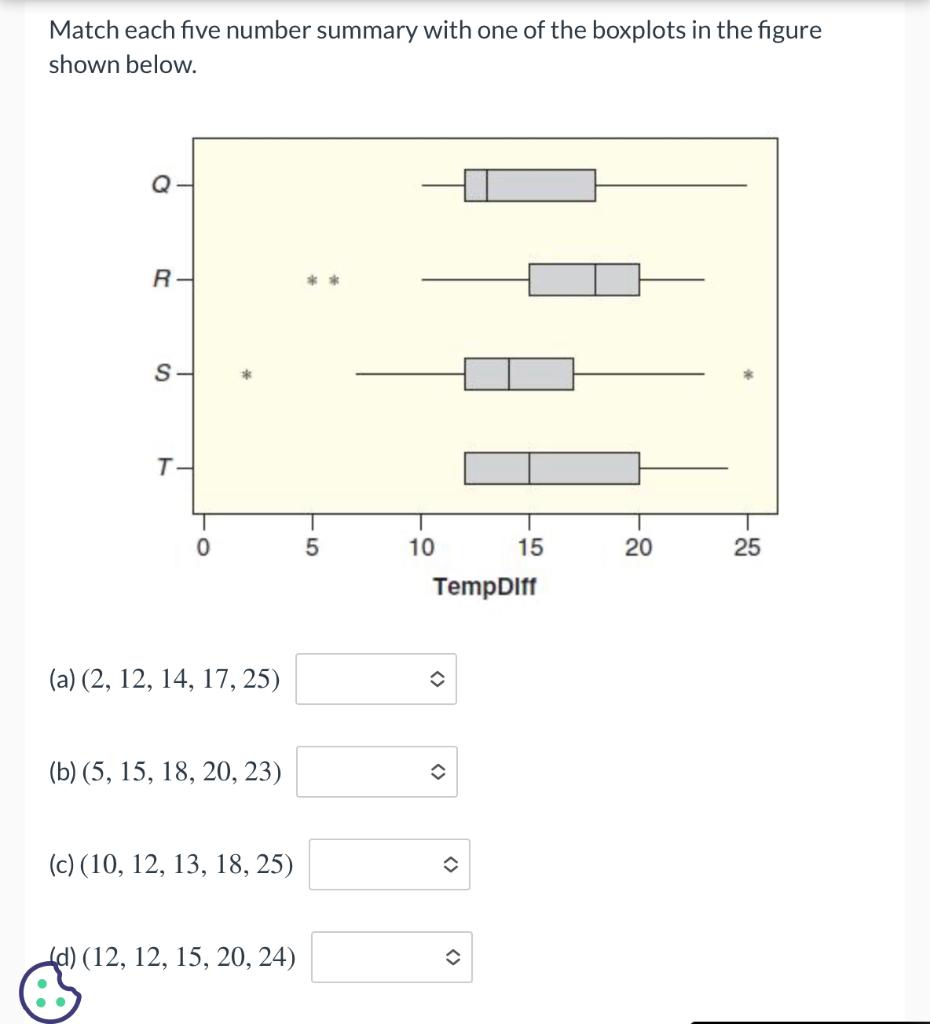
Task: Click the axis tick label 25
Action: (751, 547)
